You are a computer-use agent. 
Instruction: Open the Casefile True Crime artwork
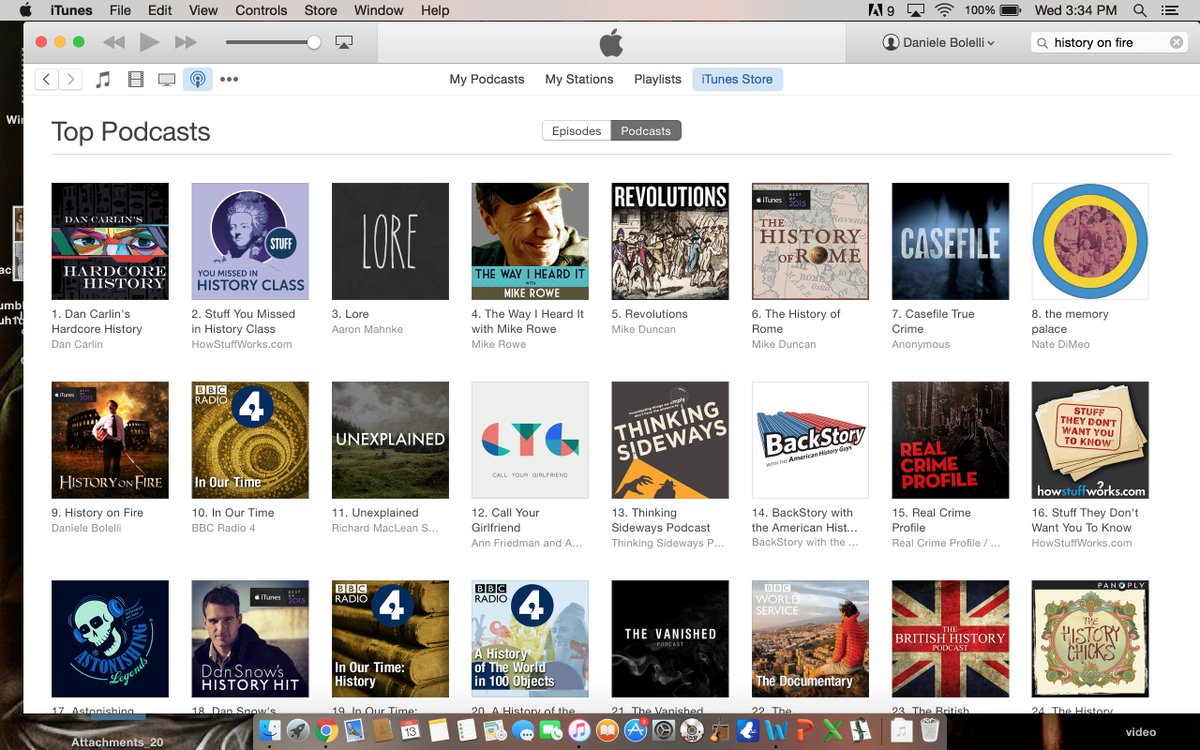[950, 241]
